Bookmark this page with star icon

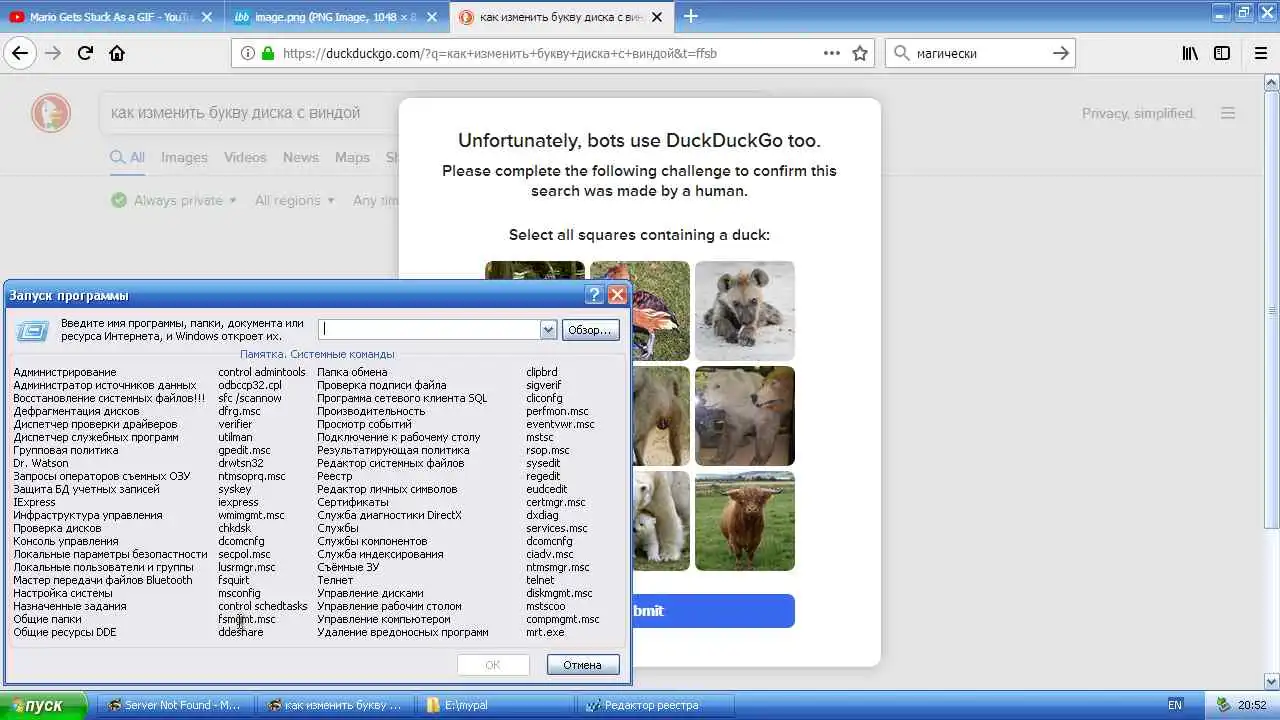pyautogui.click(x=860, y=53)
